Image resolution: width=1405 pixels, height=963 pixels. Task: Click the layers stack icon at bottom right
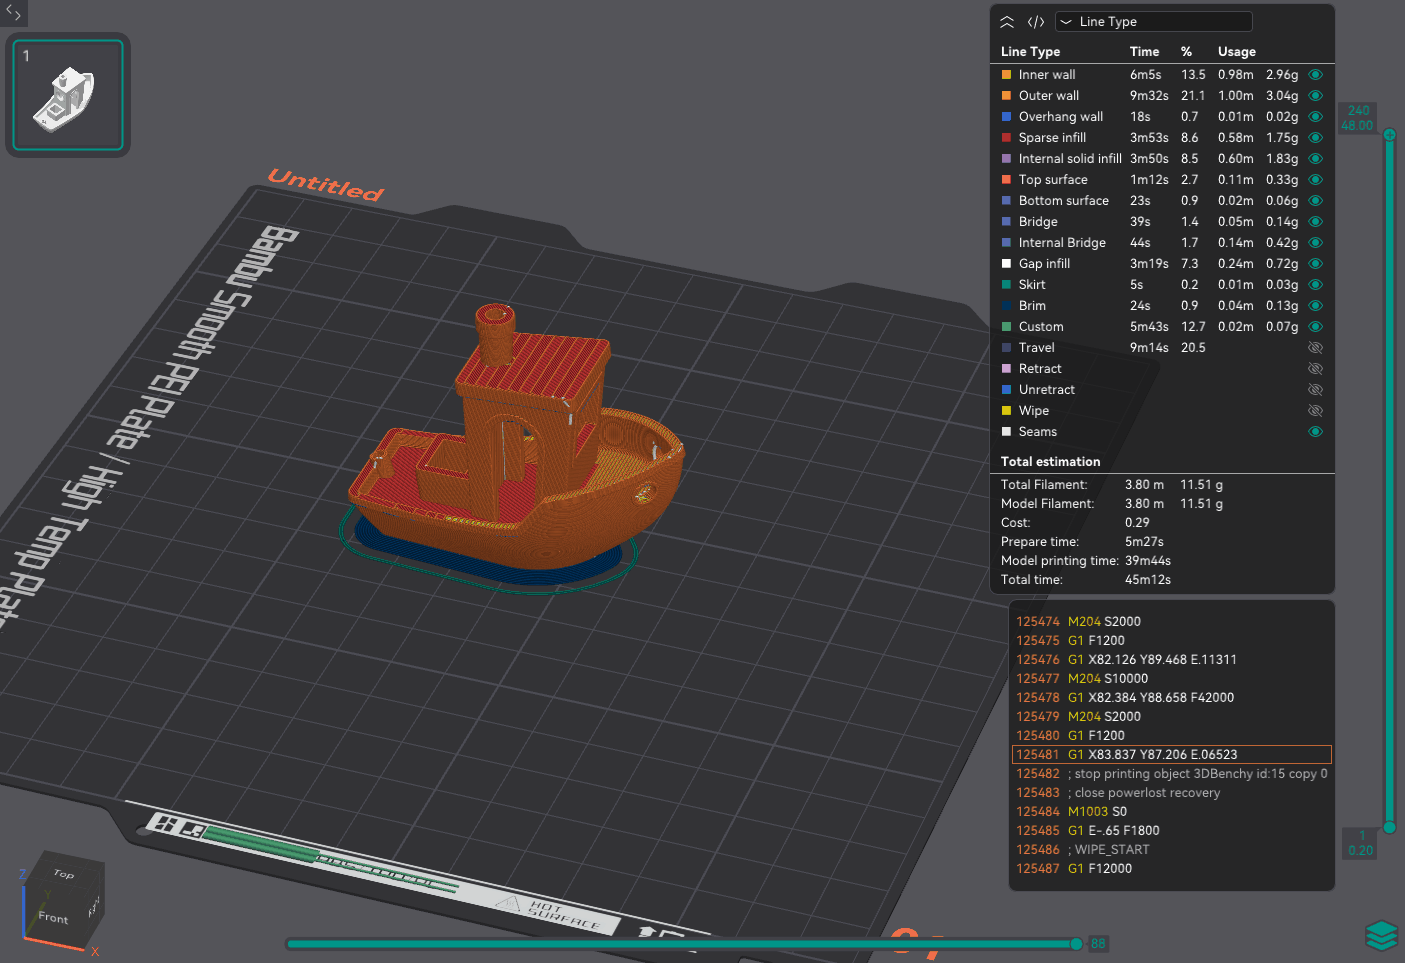[x=1381, y=936]
